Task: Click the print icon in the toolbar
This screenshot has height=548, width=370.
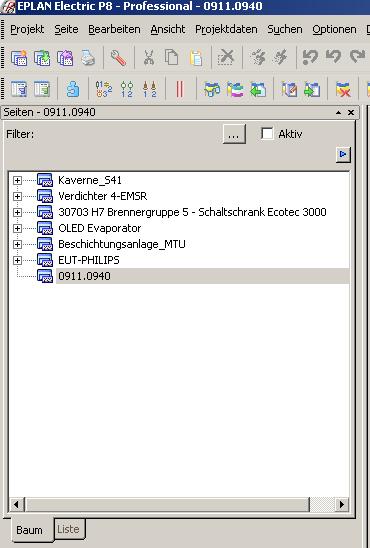Action: click(88, 58)
